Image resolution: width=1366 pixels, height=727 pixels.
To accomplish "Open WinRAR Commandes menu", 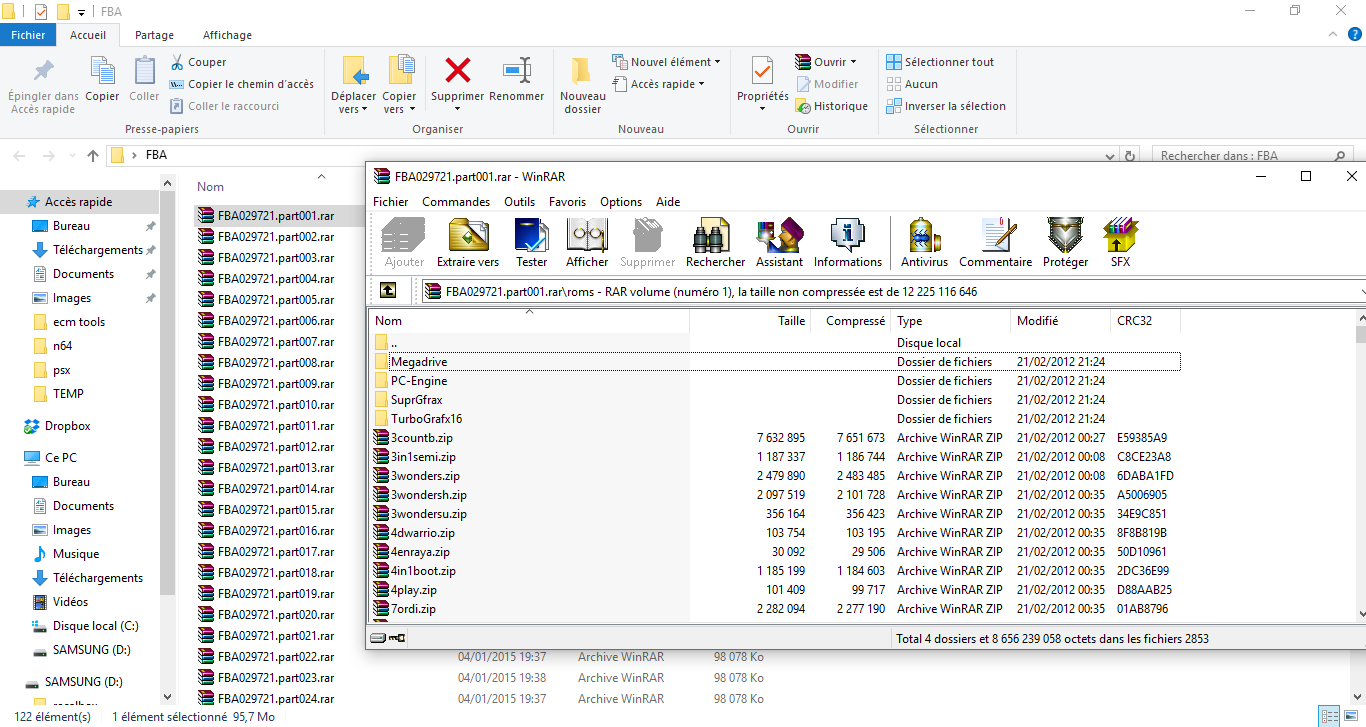I will 456,201.
